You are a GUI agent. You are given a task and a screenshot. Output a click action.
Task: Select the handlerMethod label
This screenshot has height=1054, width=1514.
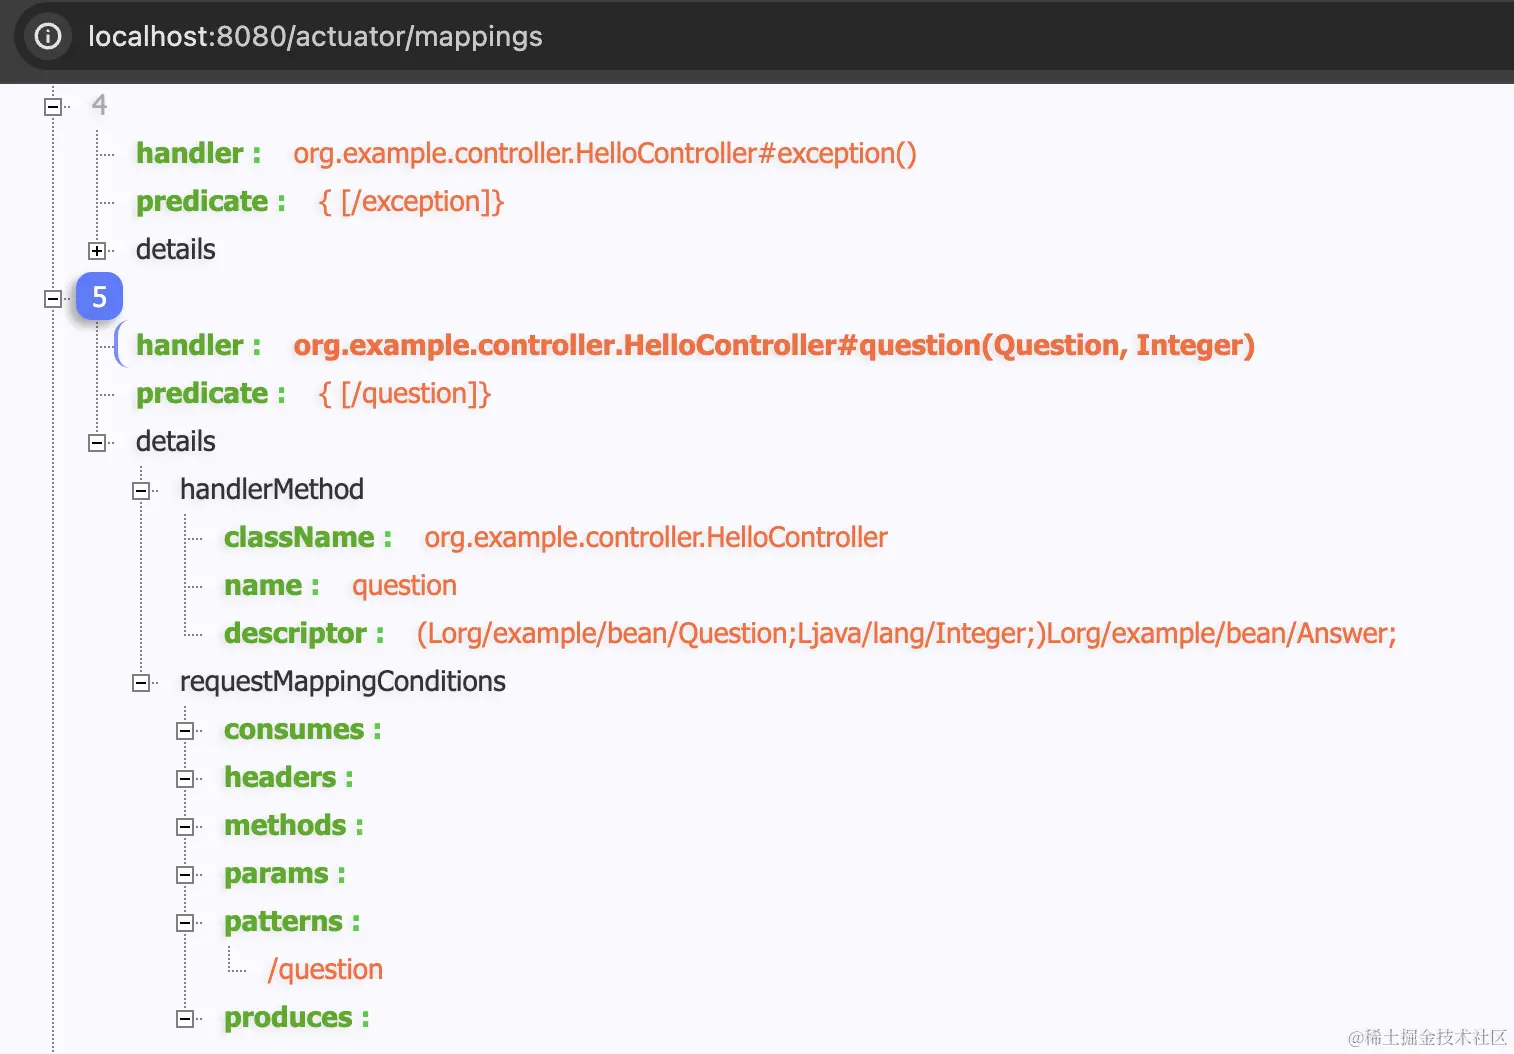(272, 489)
